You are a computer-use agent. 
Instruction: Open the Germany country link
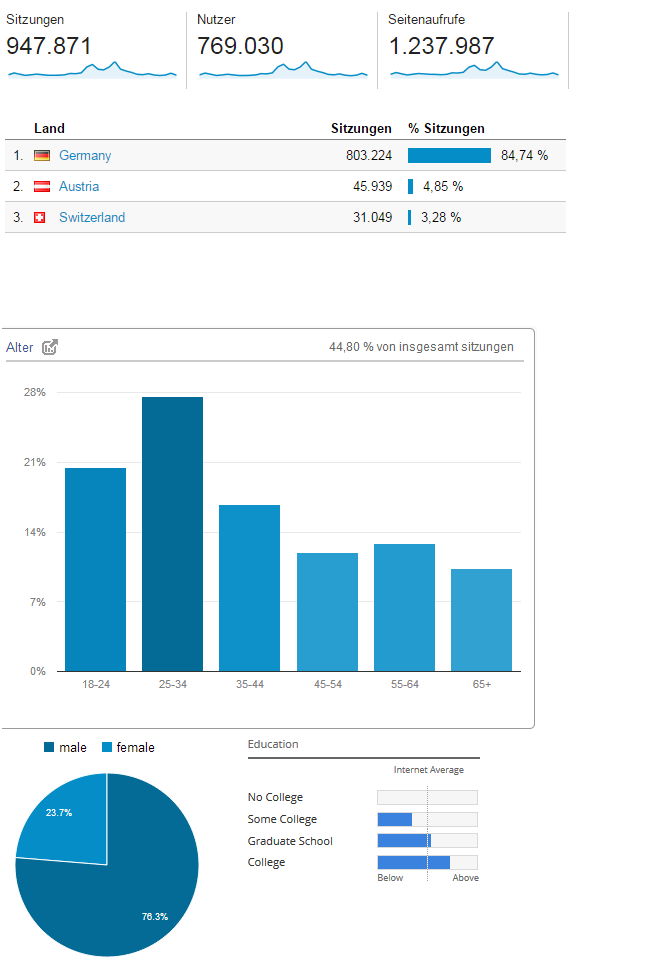pyautogui.click(x=85, y=156)
